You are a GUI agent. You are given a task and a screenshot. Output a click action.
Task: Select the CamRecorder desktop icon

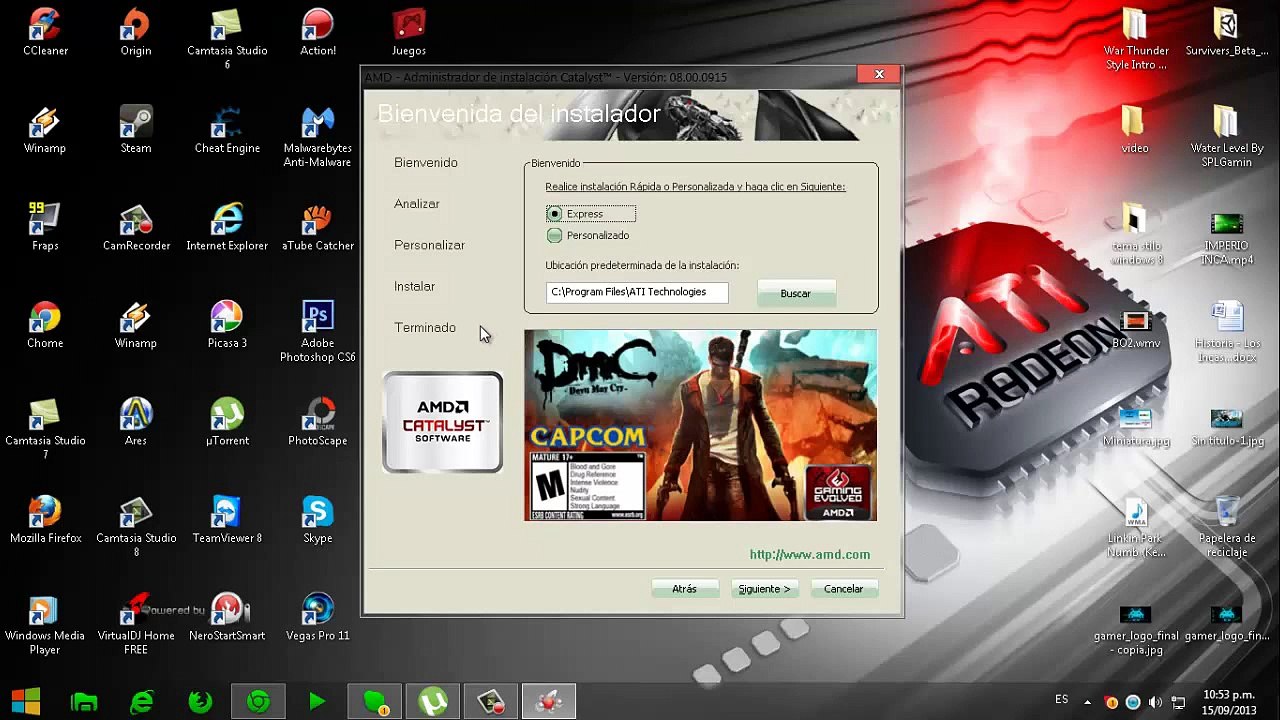coord(136,227)
